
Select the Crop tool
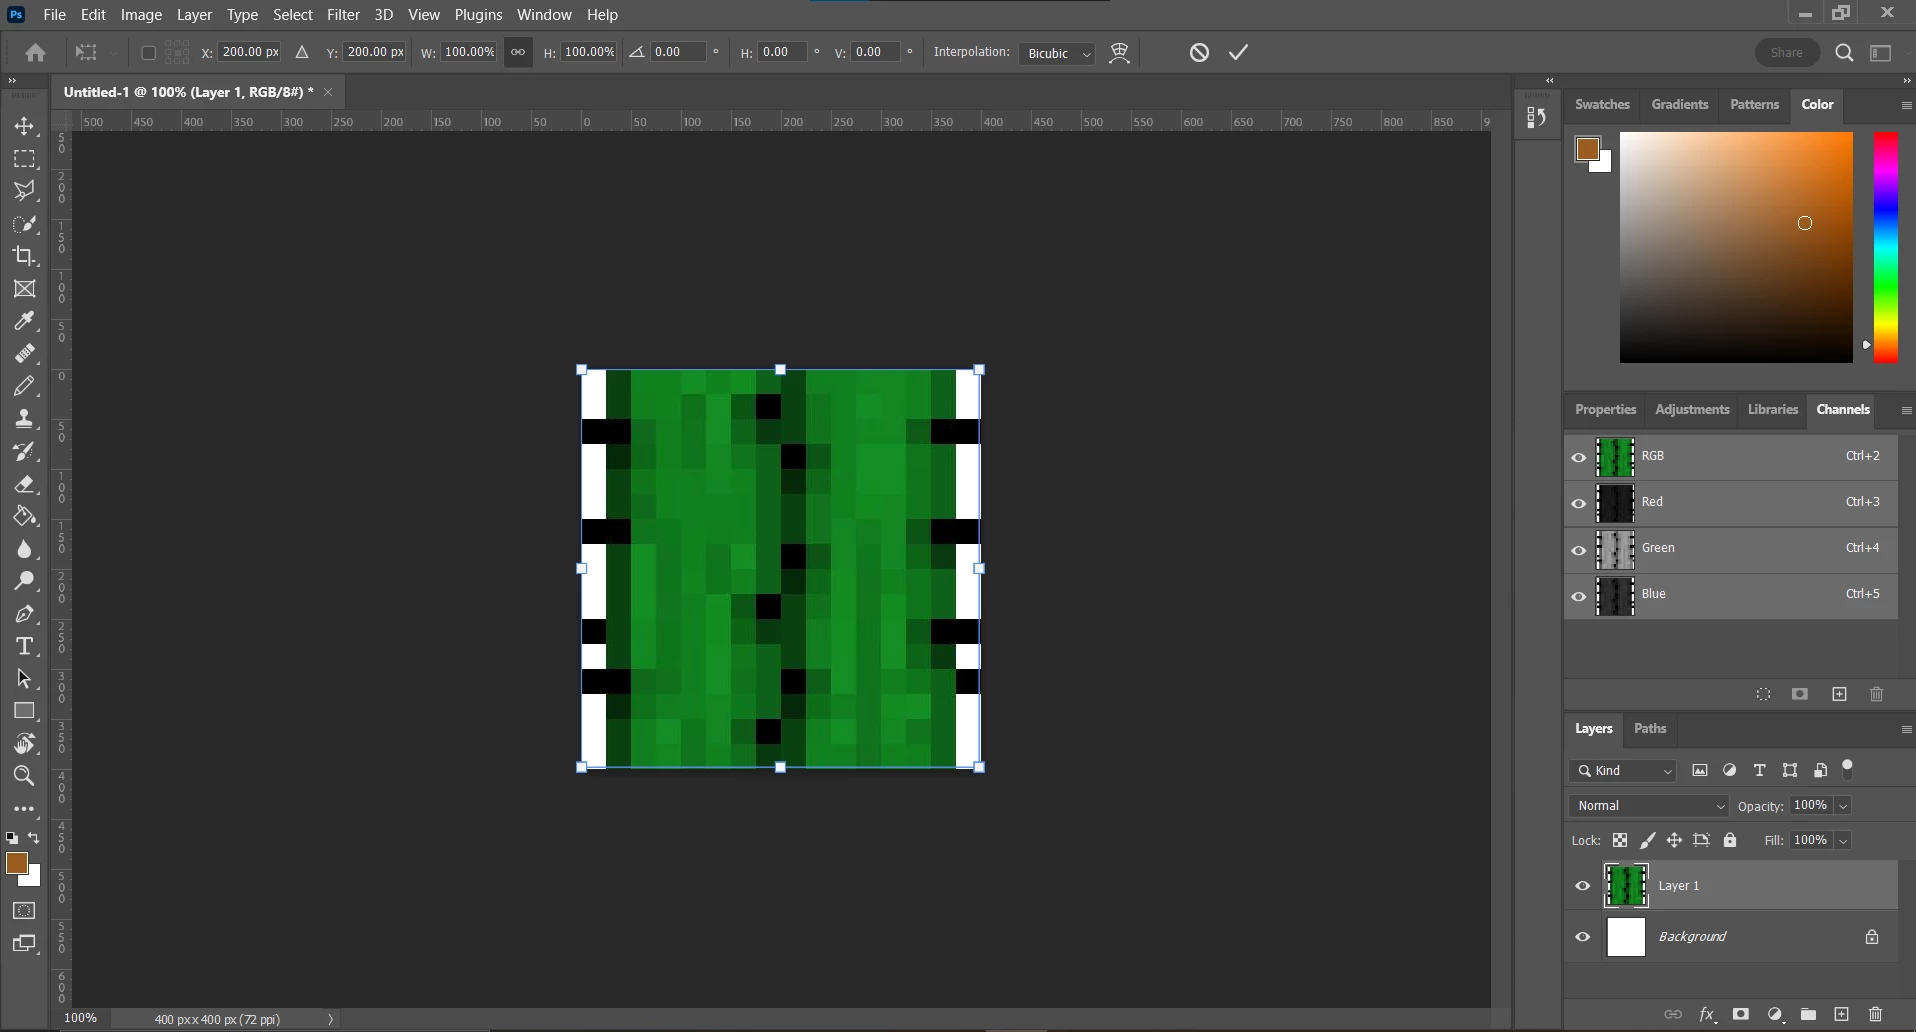point(25,256)
